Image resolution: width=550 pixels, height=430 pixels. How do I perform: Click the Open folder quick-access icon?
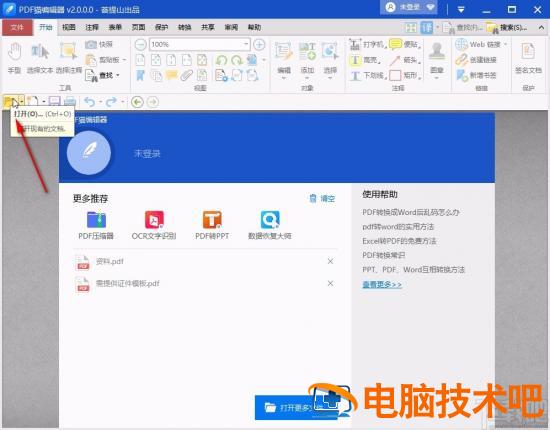(10, 102)
